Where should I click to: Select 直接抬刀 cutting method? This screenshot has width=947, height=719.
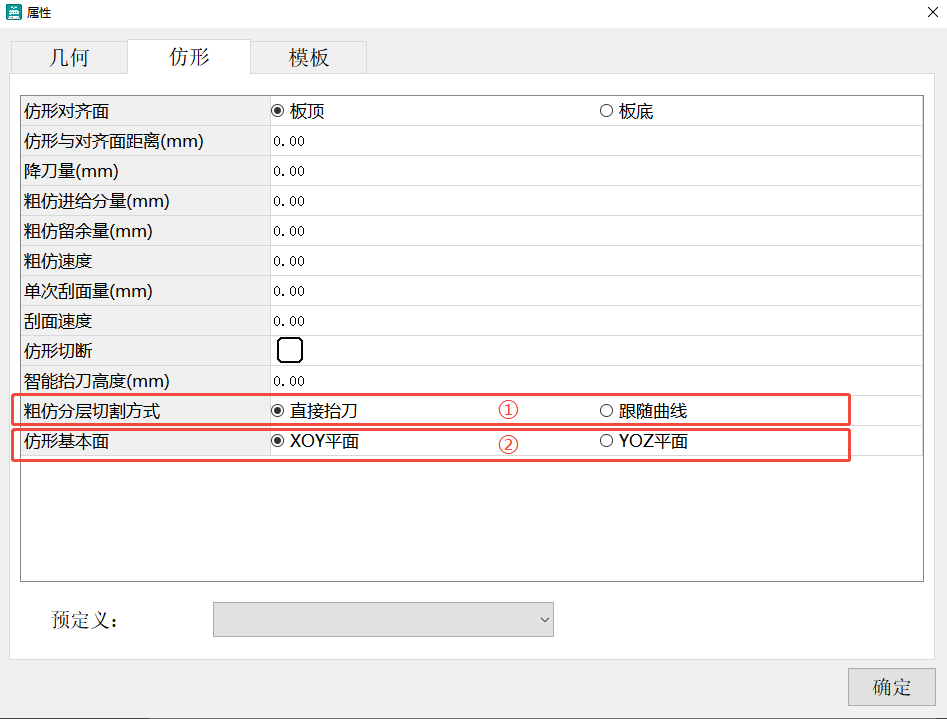[278, 410]
